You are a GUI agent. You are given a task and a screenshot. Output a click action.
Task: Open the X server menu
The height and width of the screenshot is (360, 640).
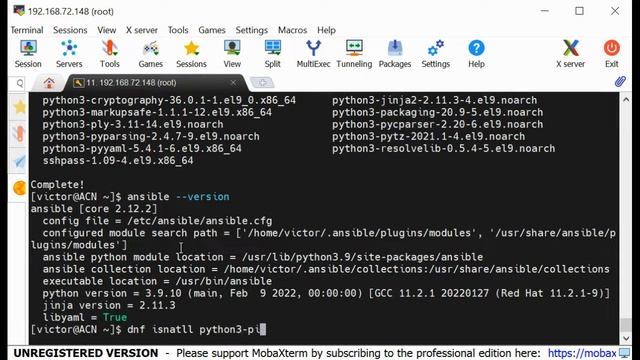coord(141,30)
